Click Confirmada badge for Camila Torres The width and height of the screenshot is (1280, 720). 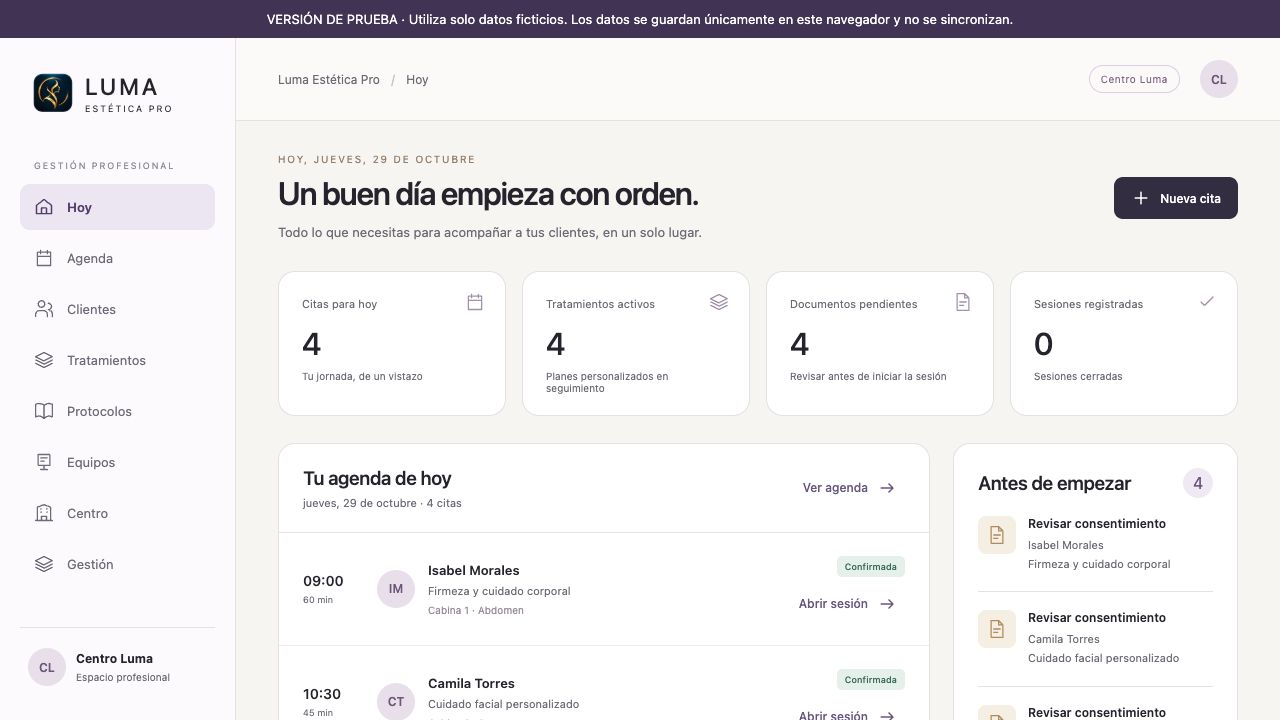click(x=871, y=680)
